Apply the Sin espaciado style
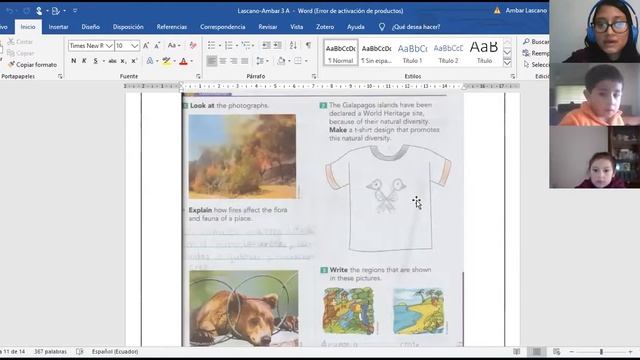This screenshot has height=360, width=640. coord(376,53)
